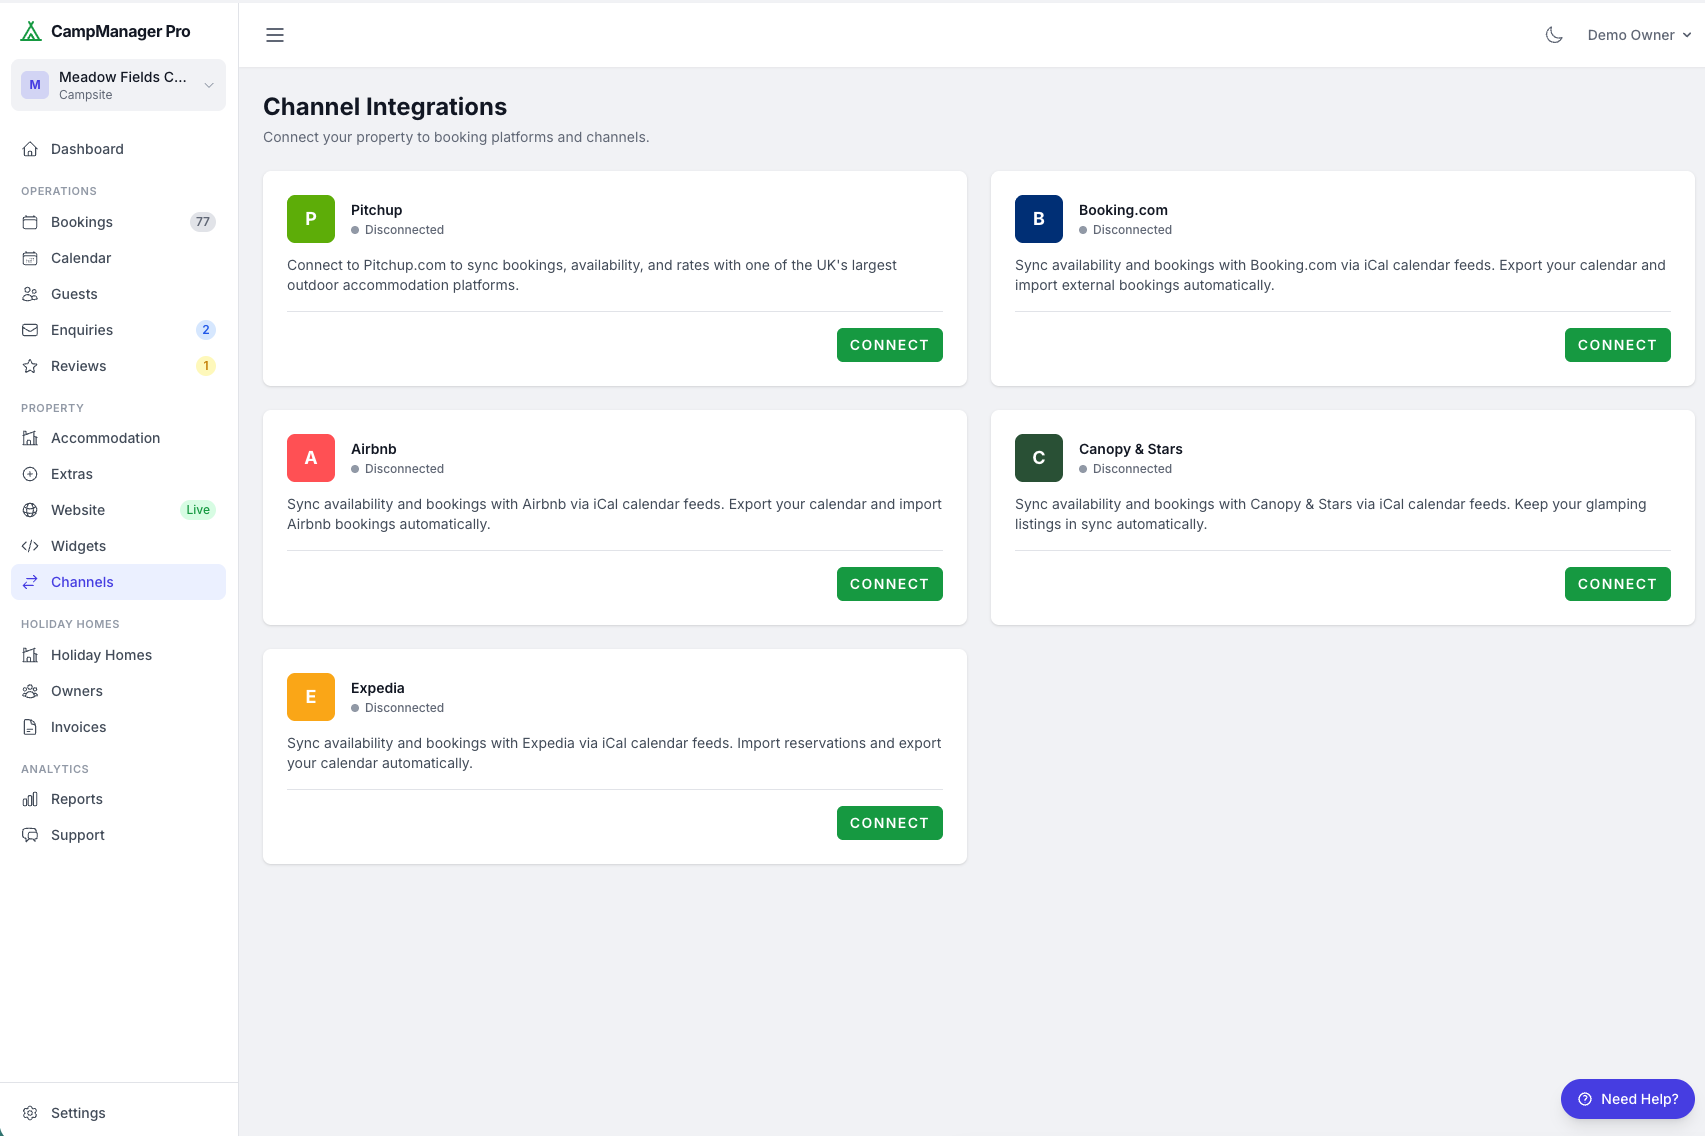Click the Holiday Homes building icon
This screenshot has width=1705, height=1136.
coord(30,655)
